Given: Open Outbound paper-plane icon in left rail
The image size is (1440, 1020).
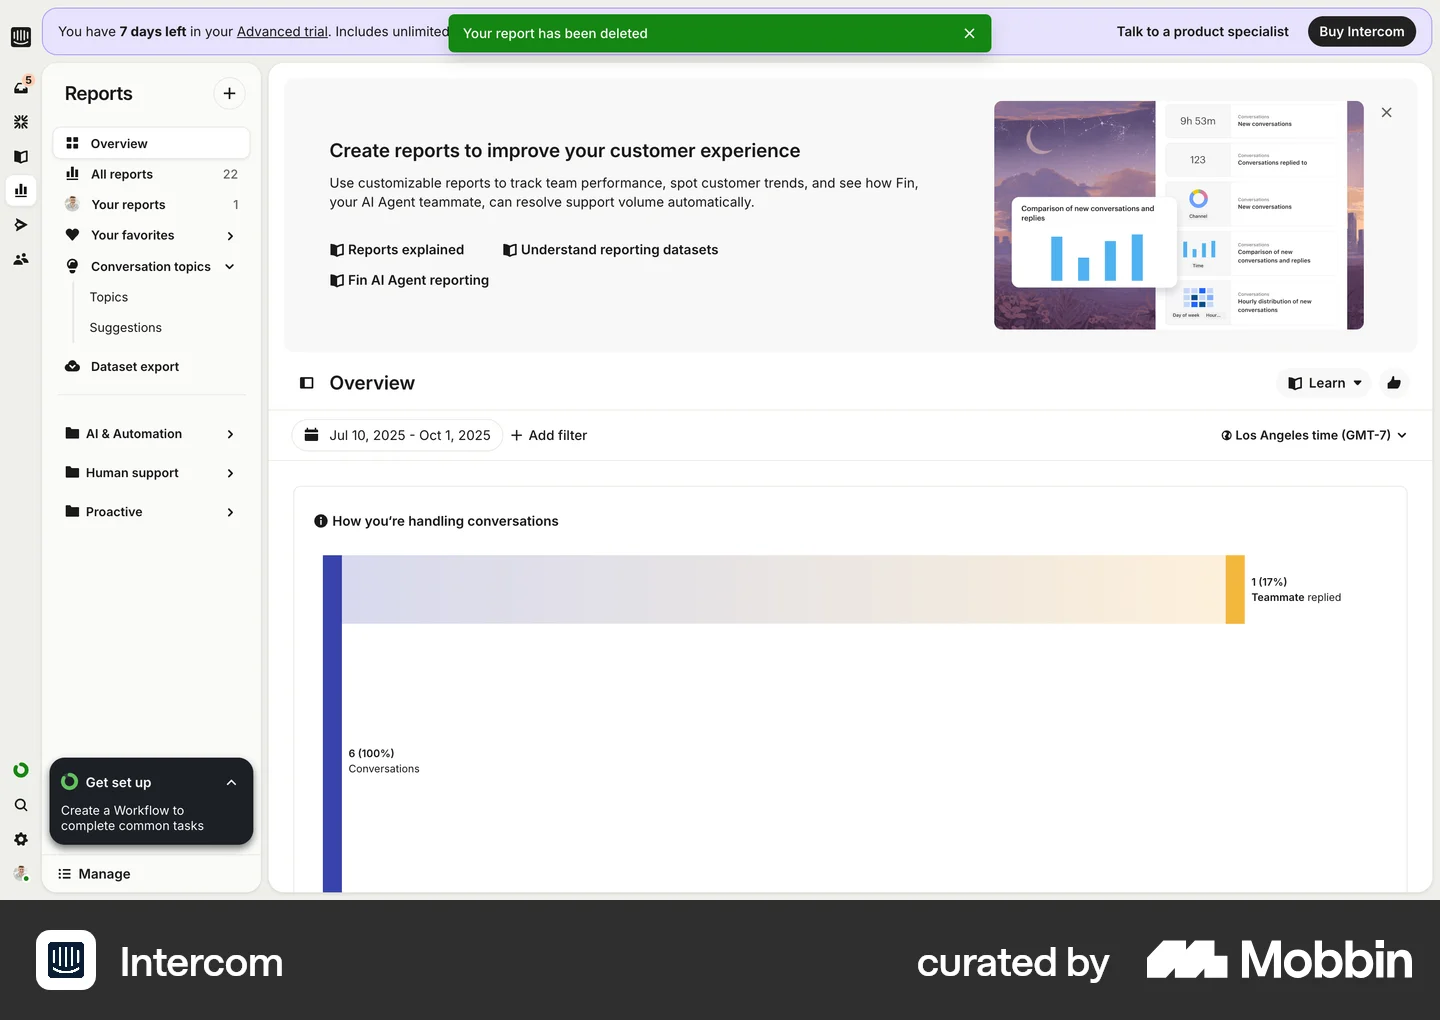Looking at the screenshot, I should click(x=21, y=225).
